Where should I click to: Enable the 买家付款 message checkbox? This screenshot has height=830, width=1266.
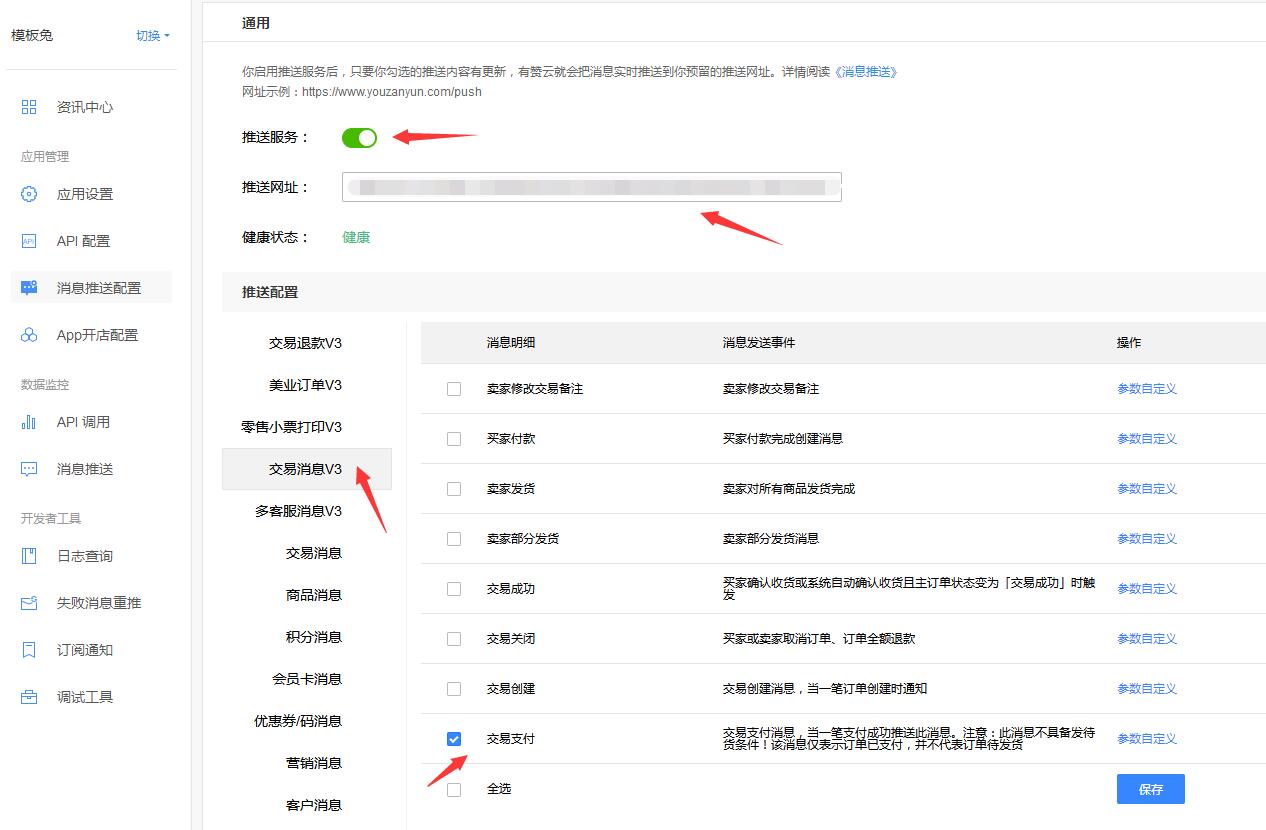pos(454,439)
